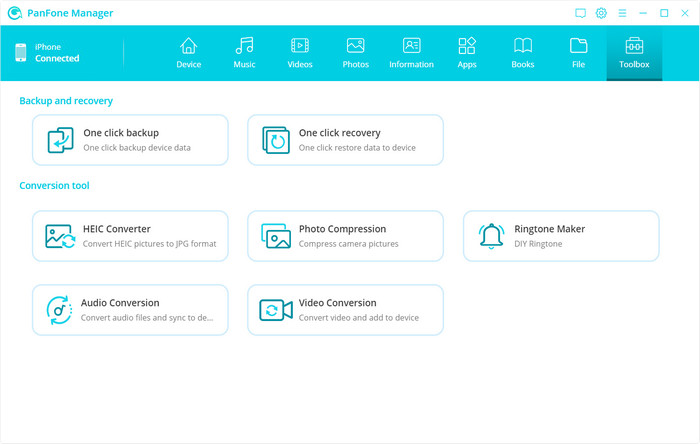700x444 pixels.
Task: Select the Toolbox tab label
Action: [x=634, y=64]
